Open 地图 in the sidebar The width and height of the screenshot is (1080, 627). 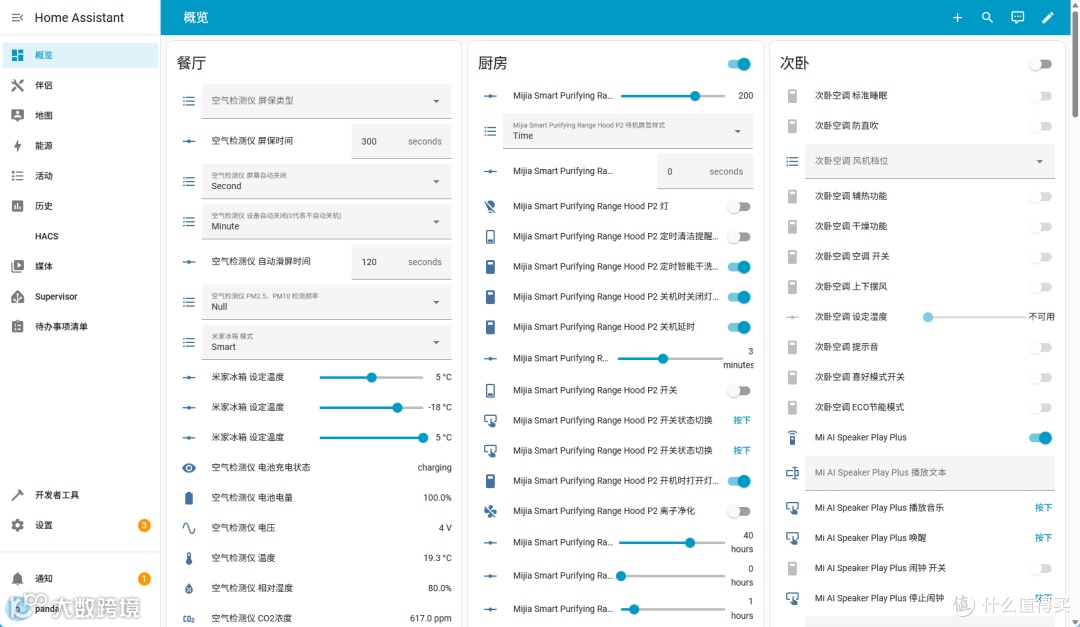(x=80, y=115)
